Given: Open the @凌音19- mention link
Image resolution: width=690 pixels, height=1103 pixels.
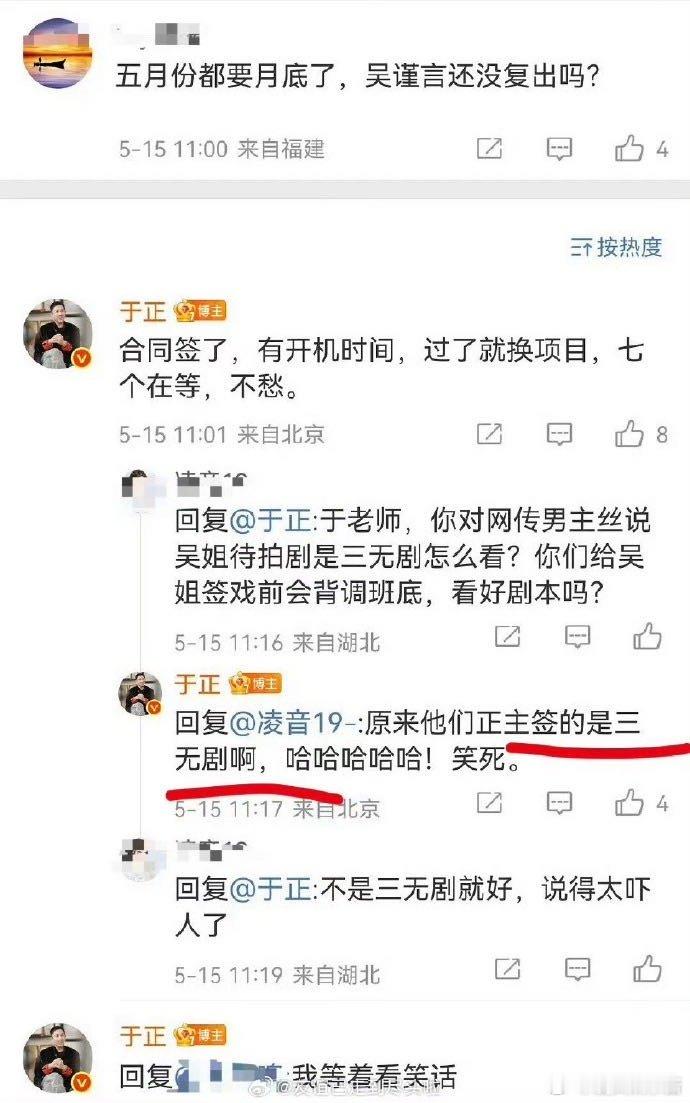Looking at the screenshot, I should 295,722.
